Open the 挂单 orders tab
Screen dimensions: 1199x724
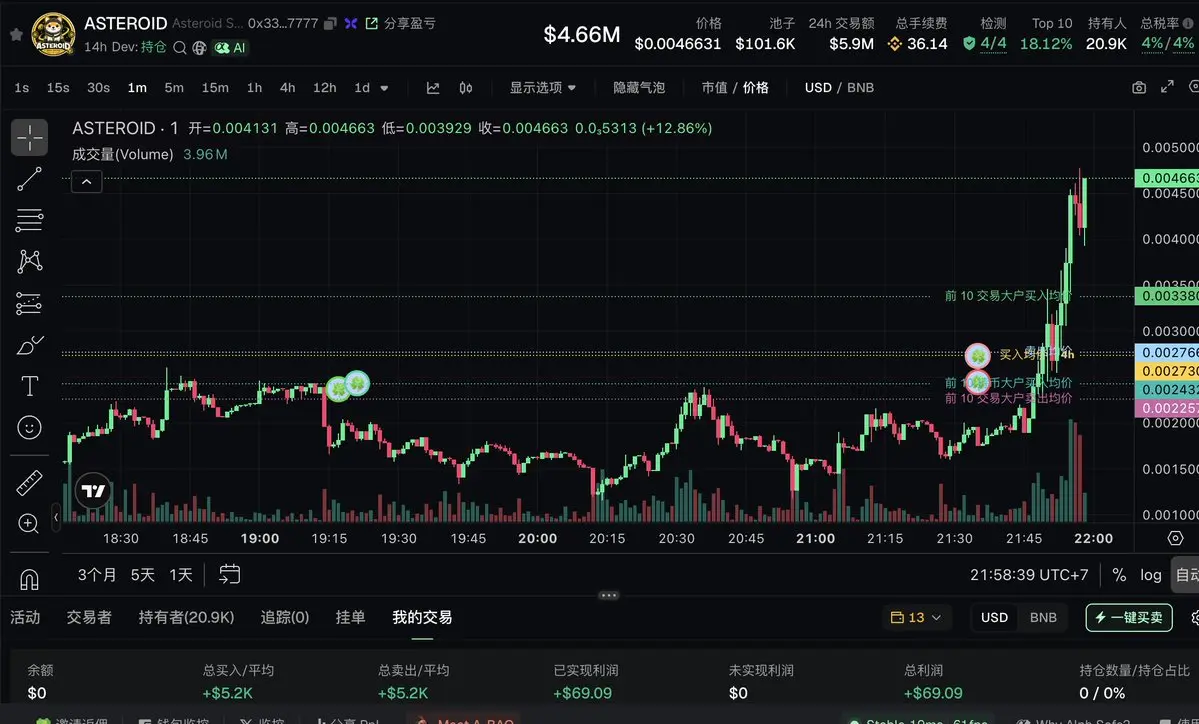[350, 617]
